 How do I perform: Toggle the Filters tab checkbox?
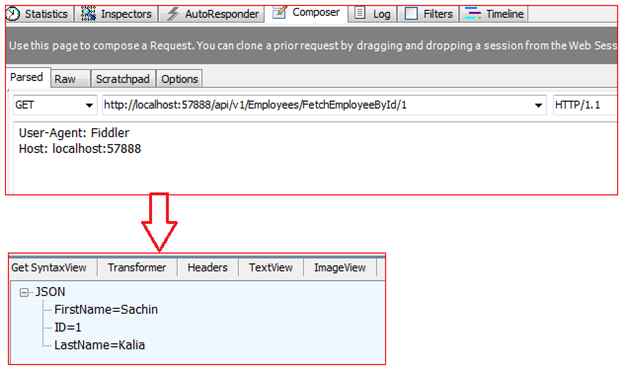411,14
